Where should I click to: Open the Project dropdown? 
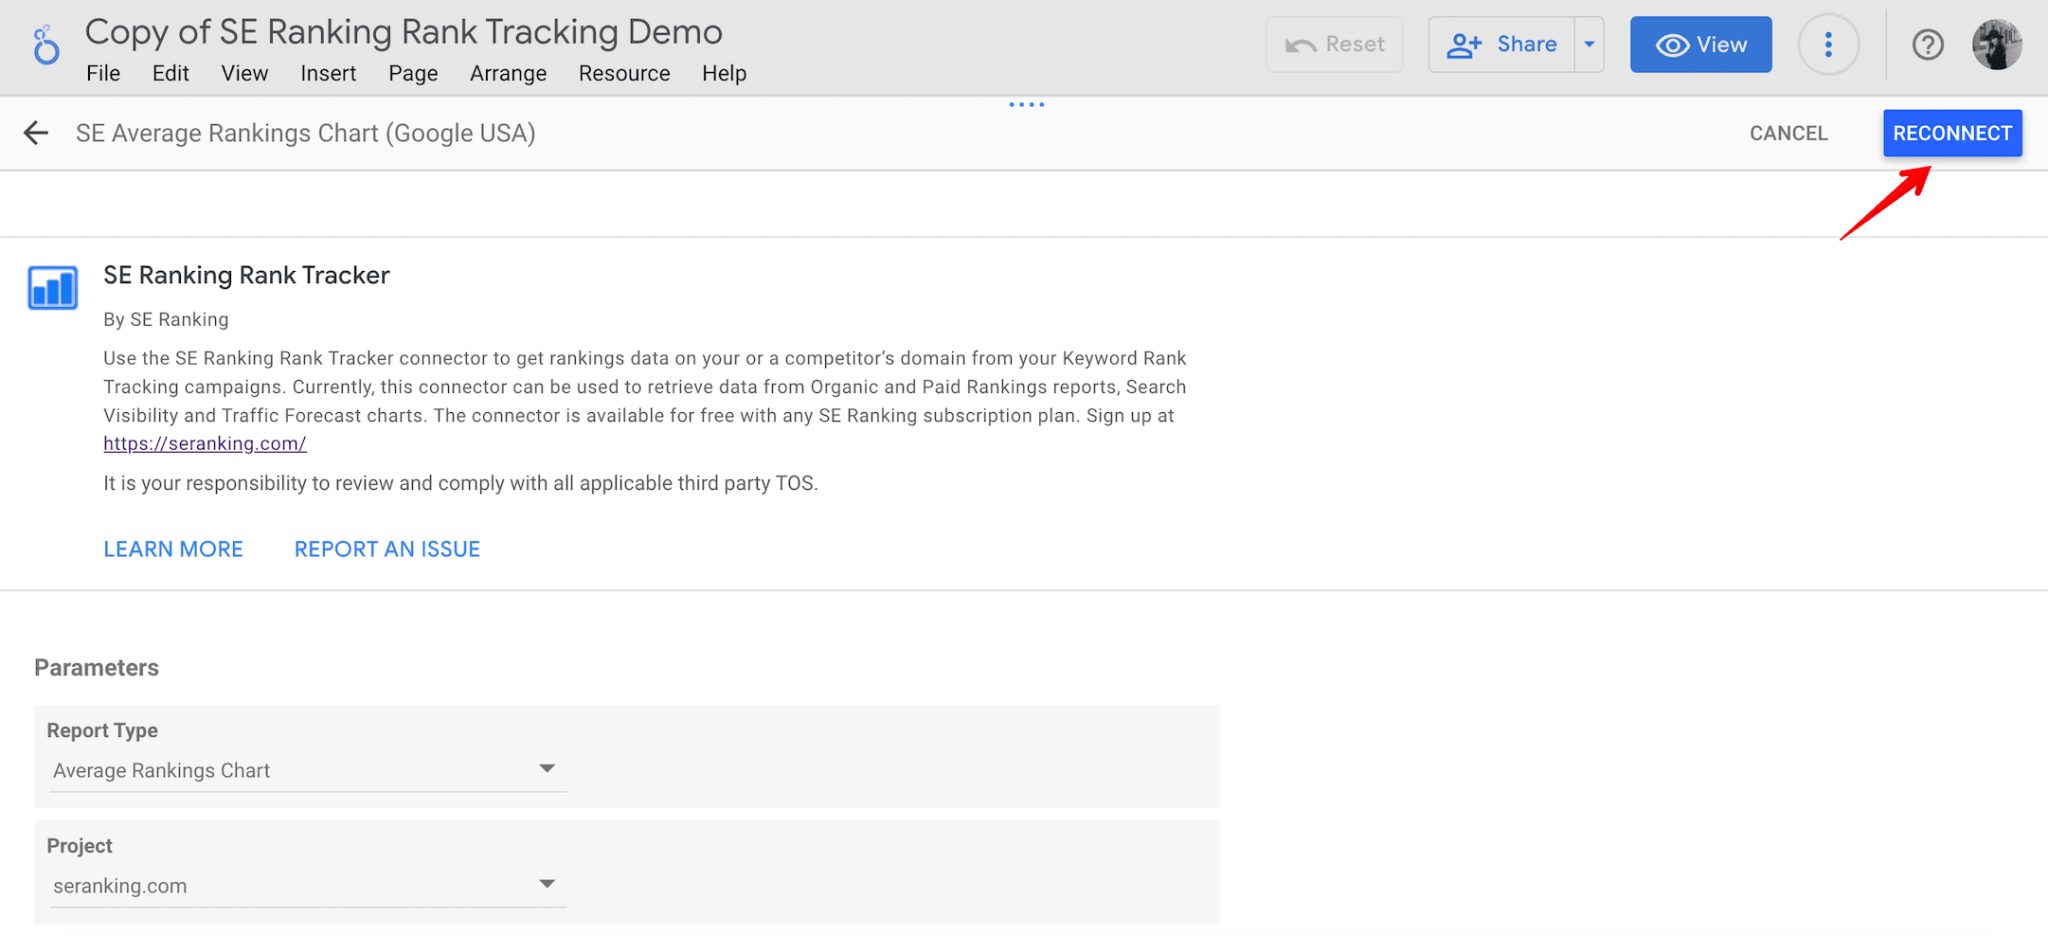coord(546,883)
